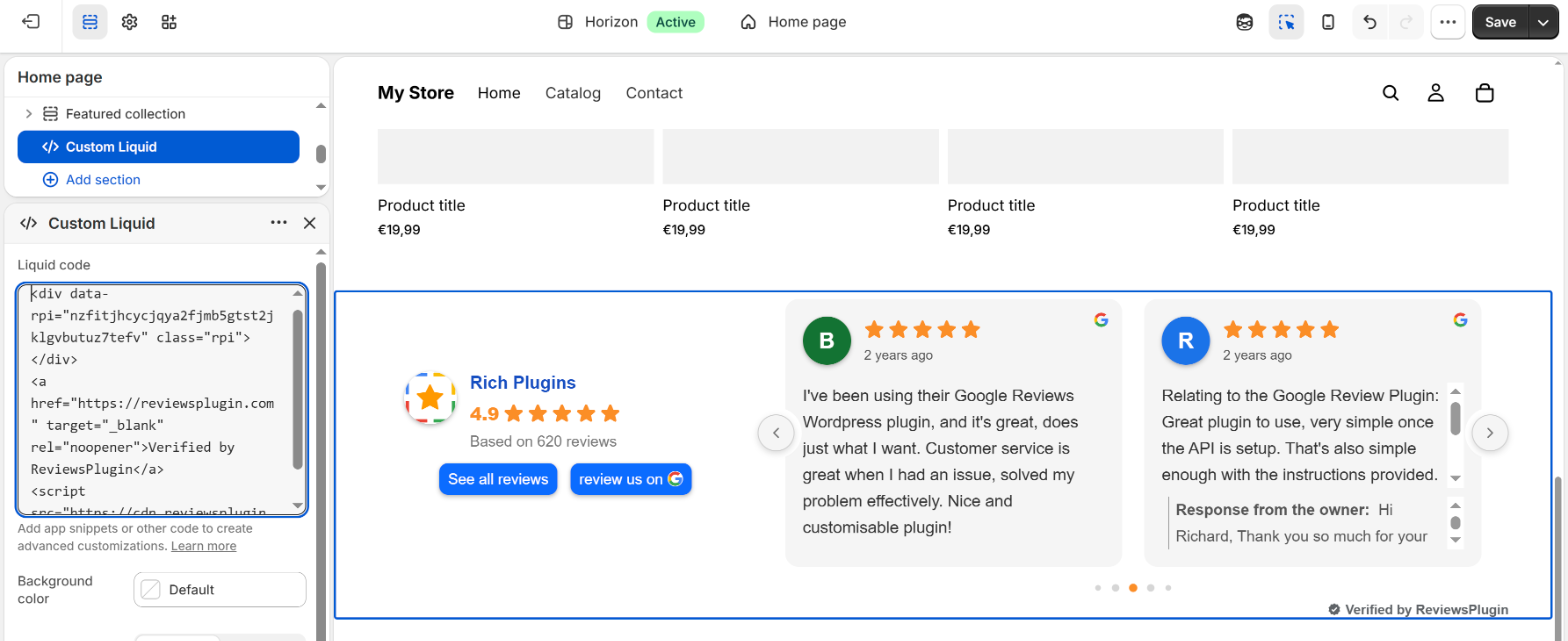Image resolution: width=1568 pixels, height=641 pixels.
Task: Open the Sections panel icon
Action: (x=90, y=22)
